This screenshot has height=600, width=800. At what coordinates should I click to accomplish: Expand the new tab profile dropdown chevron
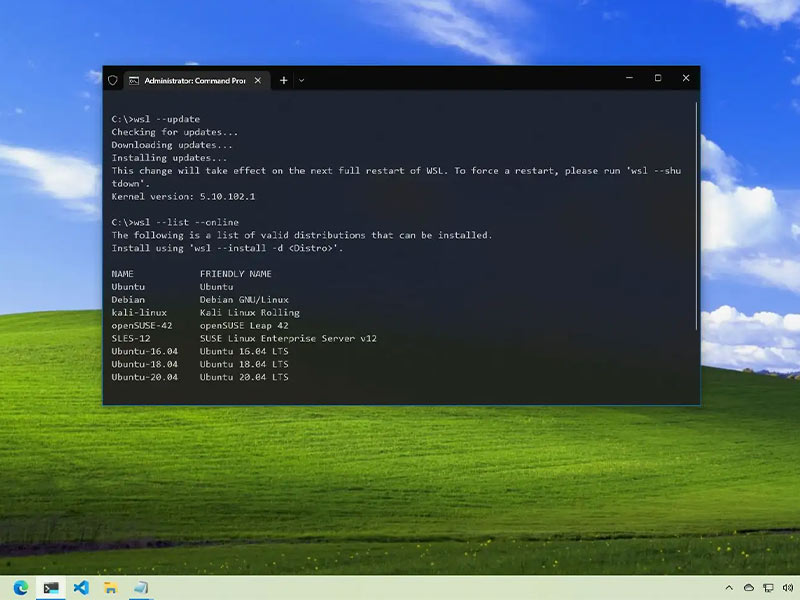pyautogui.click(x=302, y=81)
